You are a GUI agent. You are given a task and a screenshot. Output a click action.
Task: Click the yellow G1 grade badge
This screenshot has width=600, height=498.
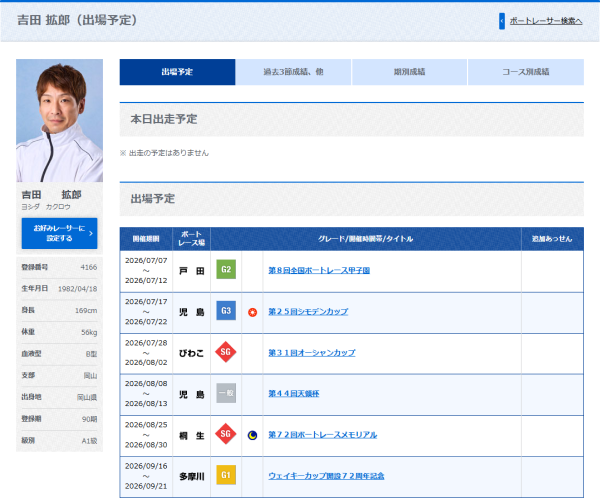coord(226,475)
